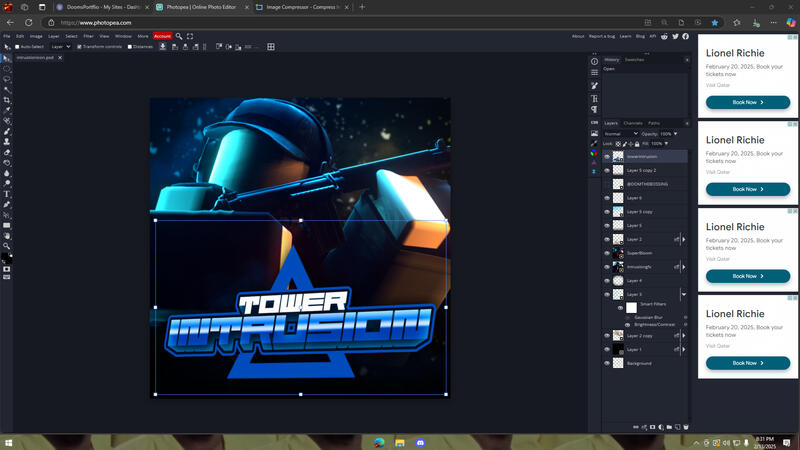800x450 pixels.
Task: Open the Window menu
Action: [x=123, y=36]
